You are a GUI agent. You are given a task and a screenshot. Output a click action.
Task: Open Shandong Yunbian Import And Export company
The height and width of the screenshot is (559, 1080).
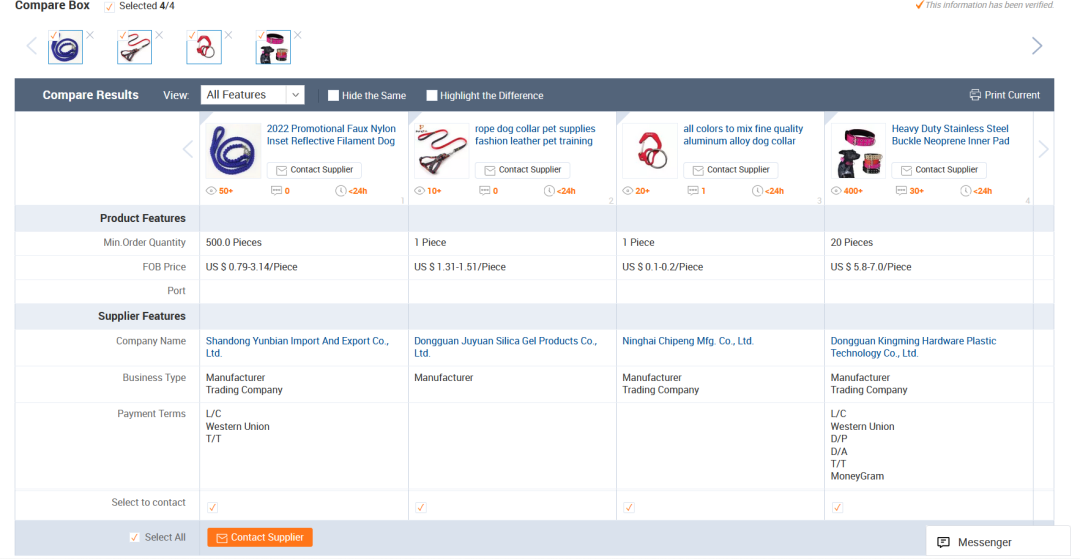point(298,347)
